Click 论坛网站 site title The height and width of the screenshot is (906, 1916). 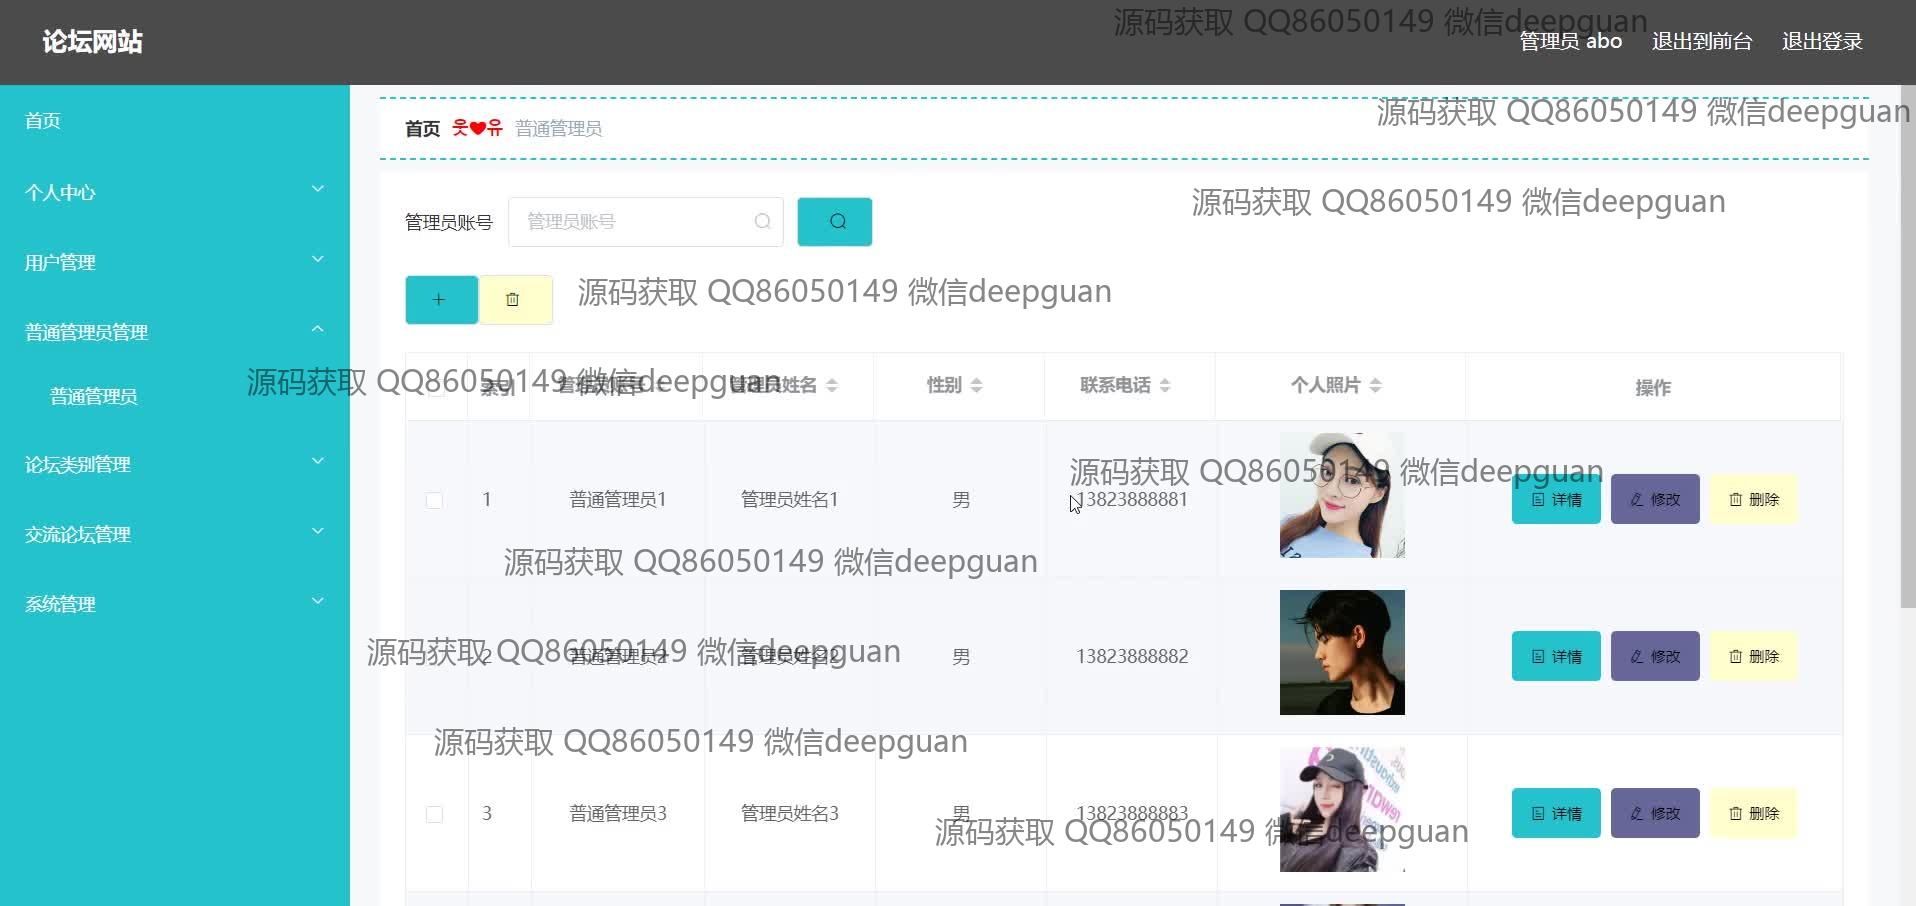pyautogui.click(x=92, y=41)
